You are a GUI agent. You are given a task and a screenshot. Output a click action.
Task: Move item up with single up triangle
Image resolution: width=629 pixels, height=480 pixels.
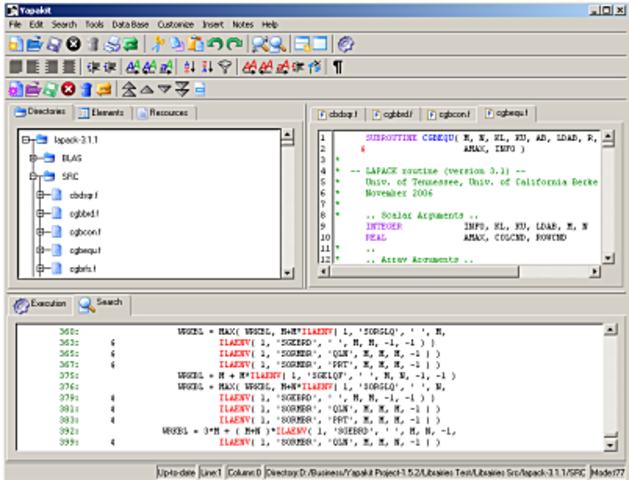tap(147, 89)
